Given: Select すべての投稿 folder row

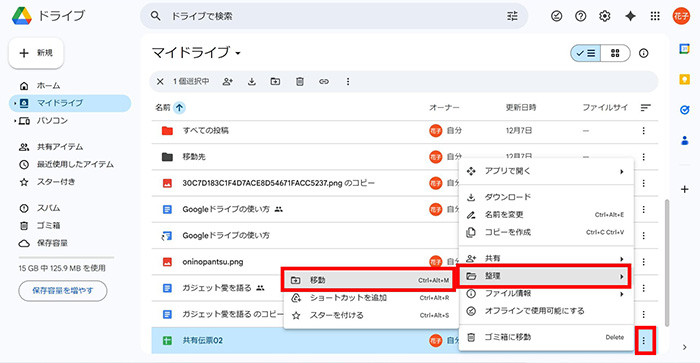Looking at the screenshot, I should coord(404,131).
